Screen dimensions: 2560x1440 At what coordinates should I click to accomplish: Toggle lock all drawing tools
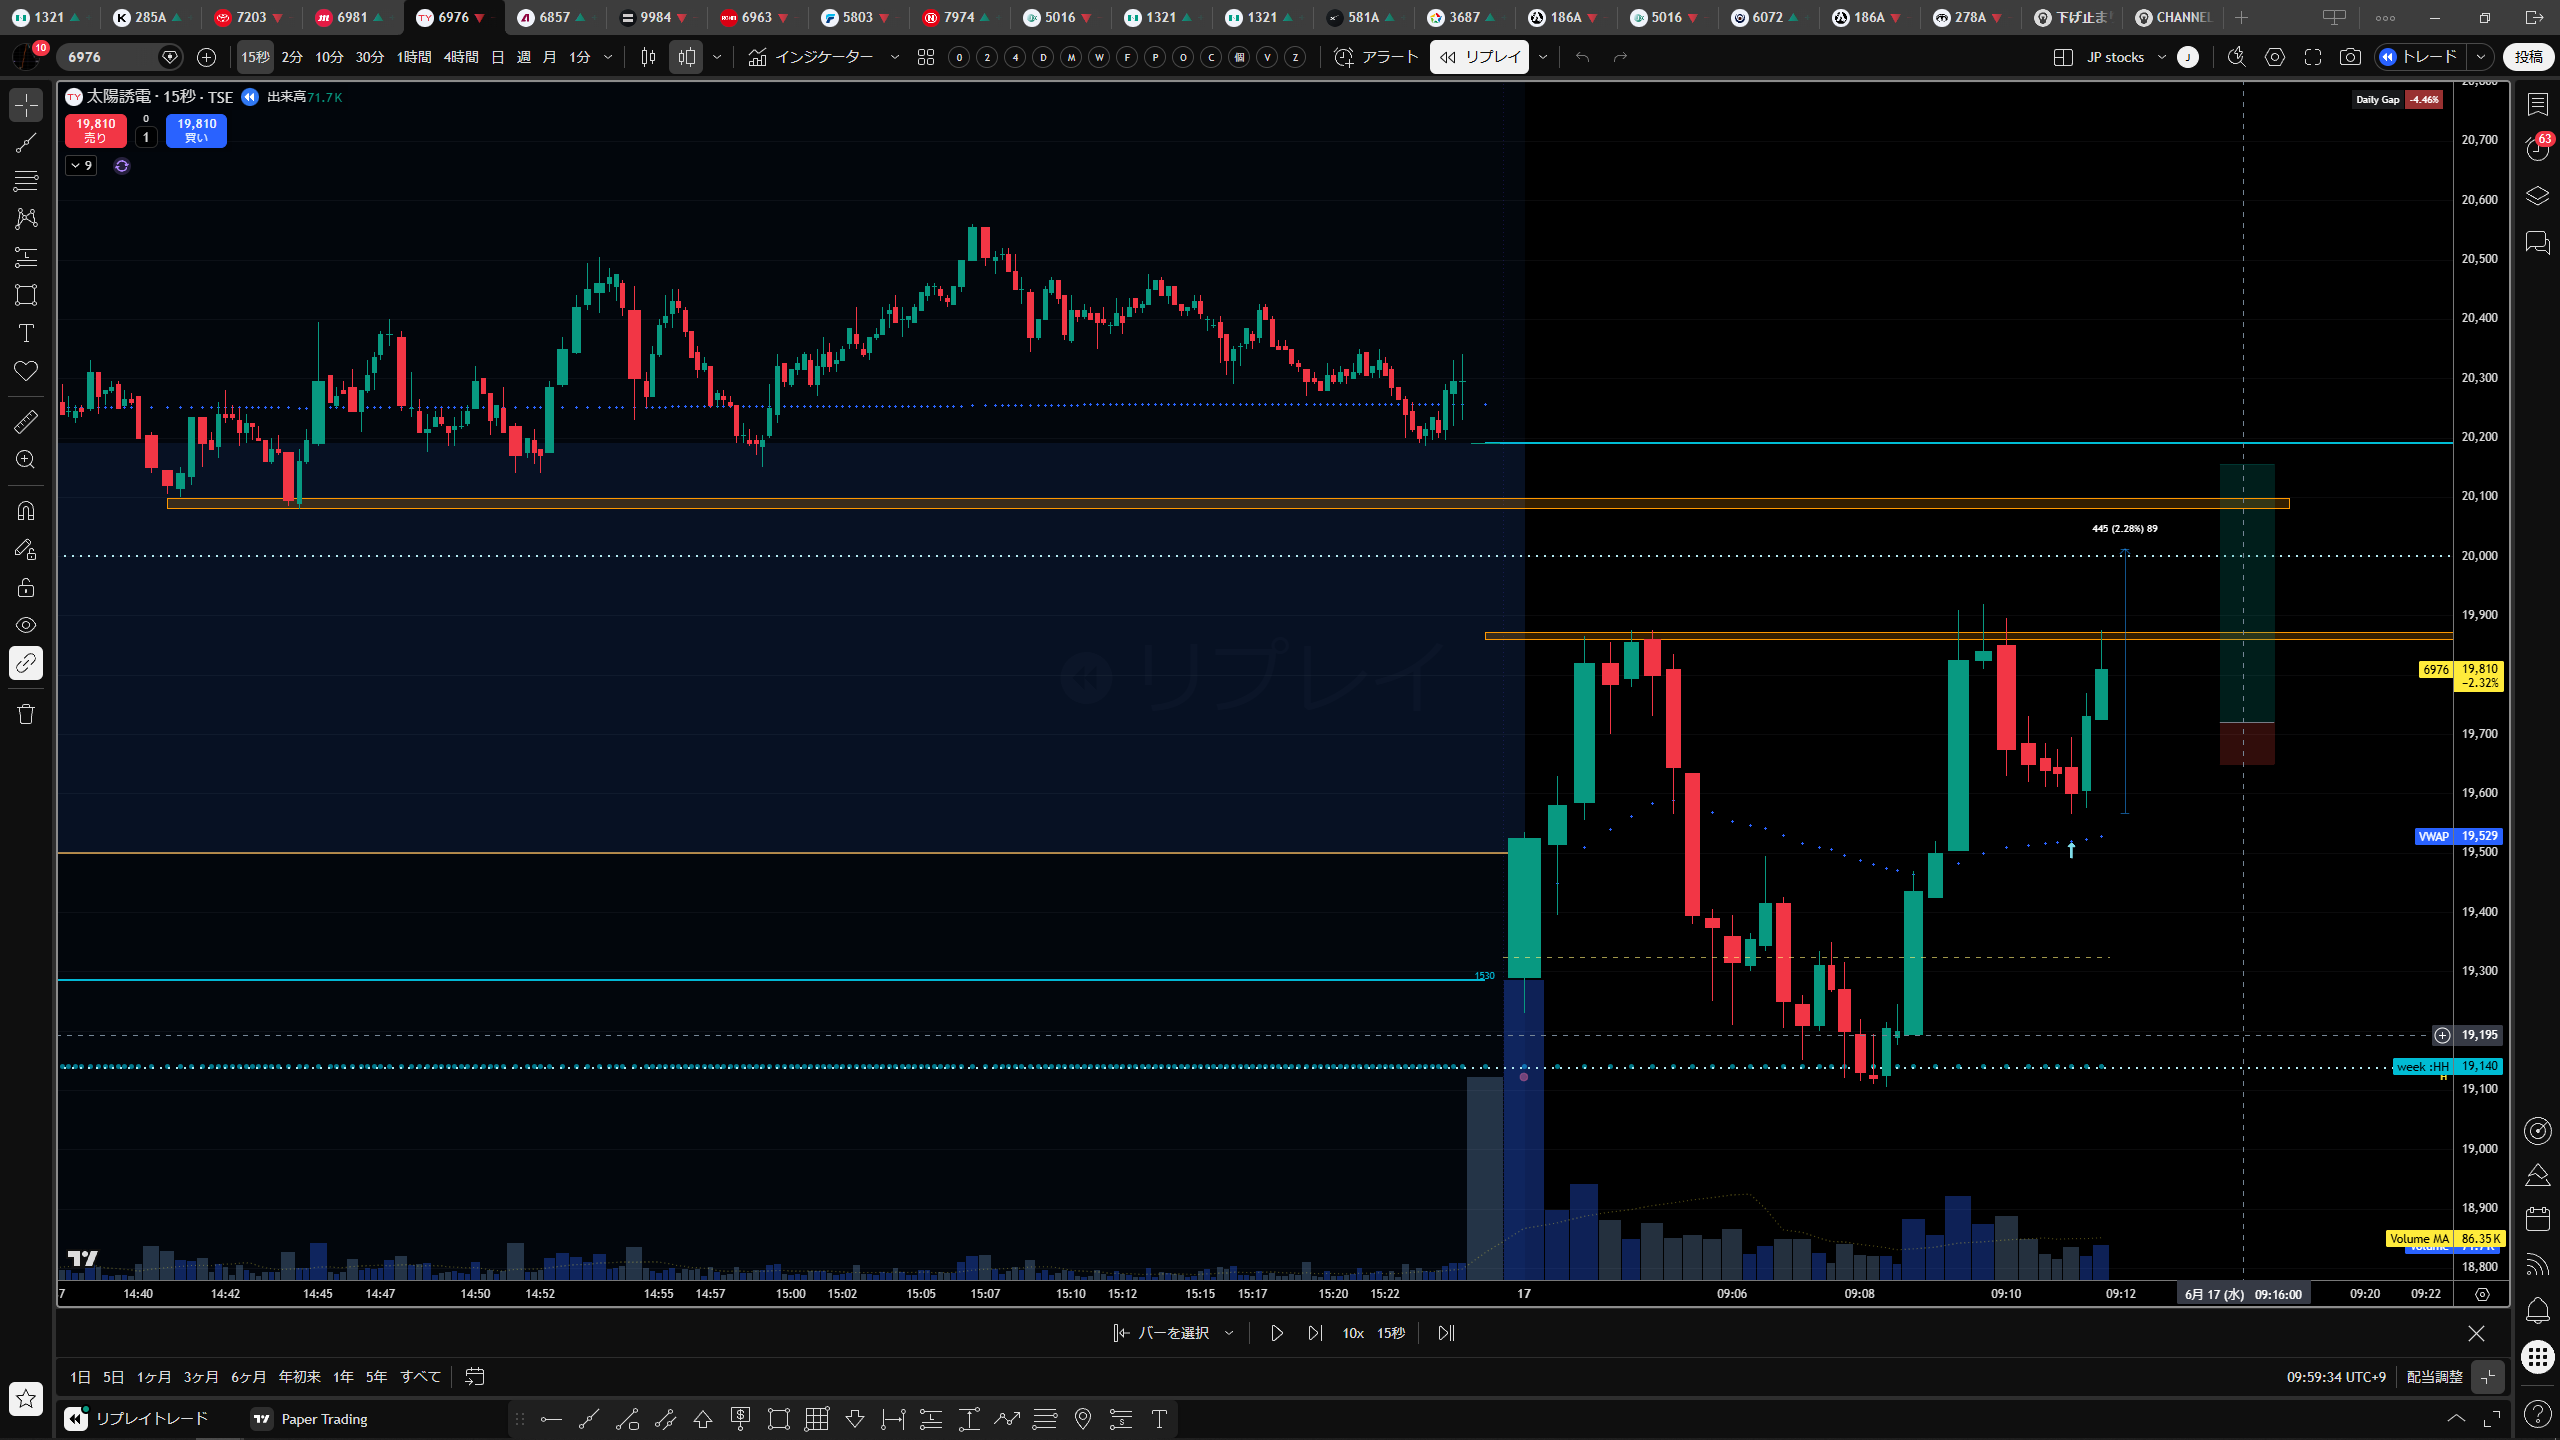click(26, 587)
